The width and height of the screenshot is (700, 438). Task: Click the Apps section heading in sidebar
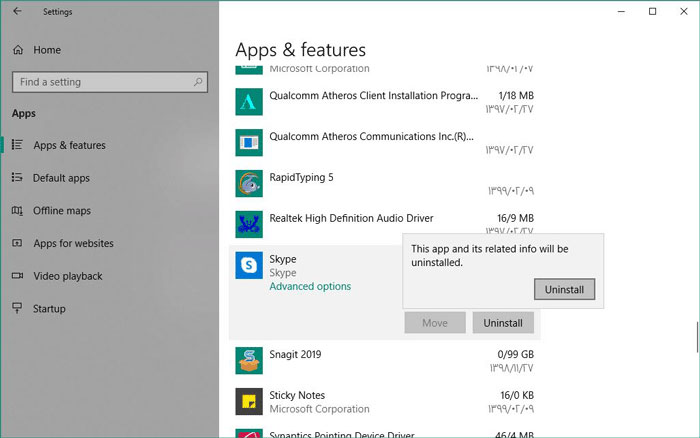click(24, 113)
